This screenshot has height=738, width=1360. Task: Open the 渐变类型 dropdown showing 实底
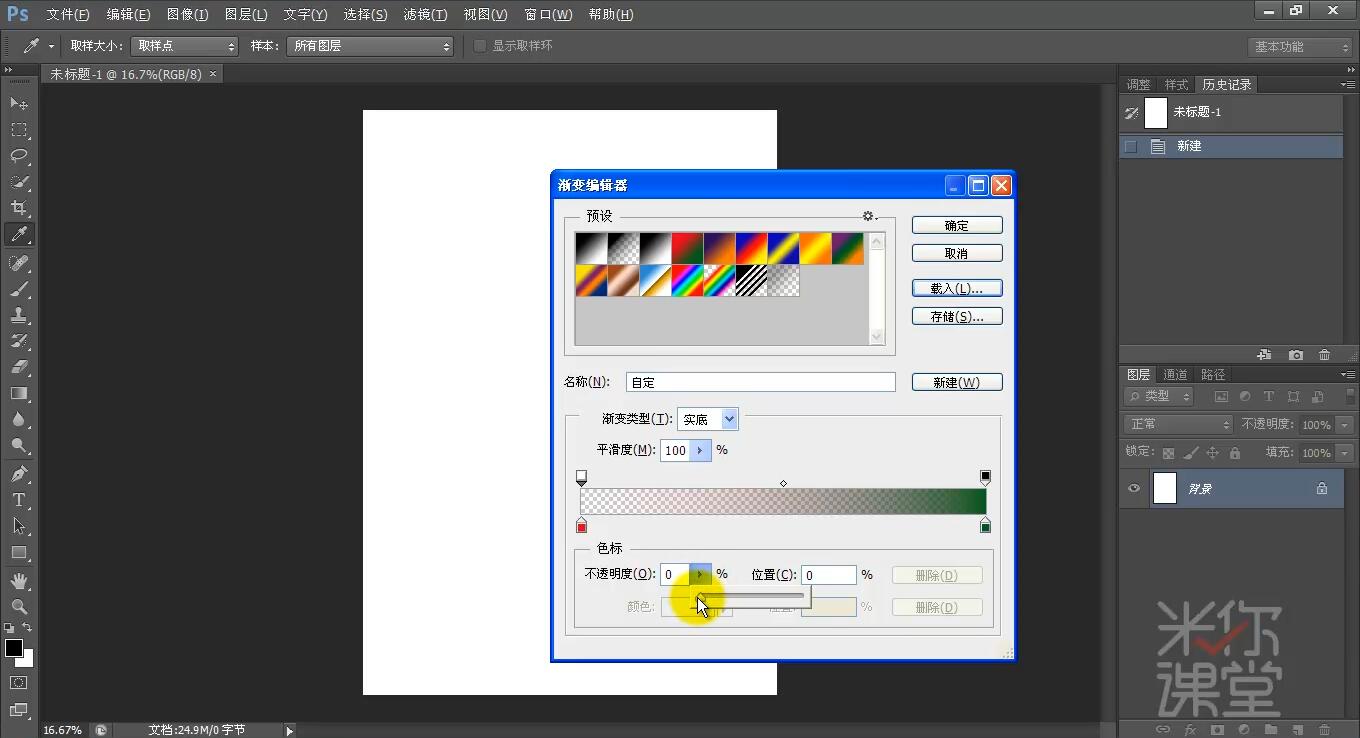[708, 419]
